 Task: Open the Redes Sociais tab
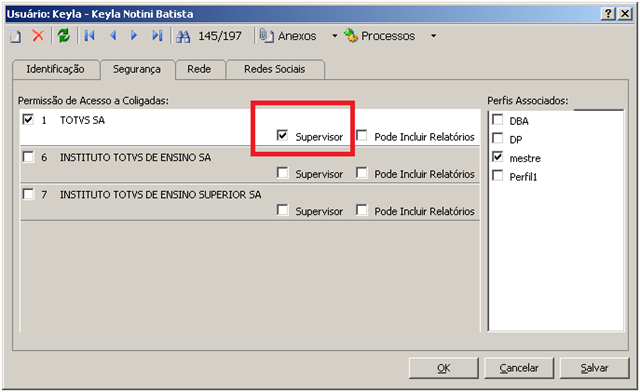(x=275, y=69)
